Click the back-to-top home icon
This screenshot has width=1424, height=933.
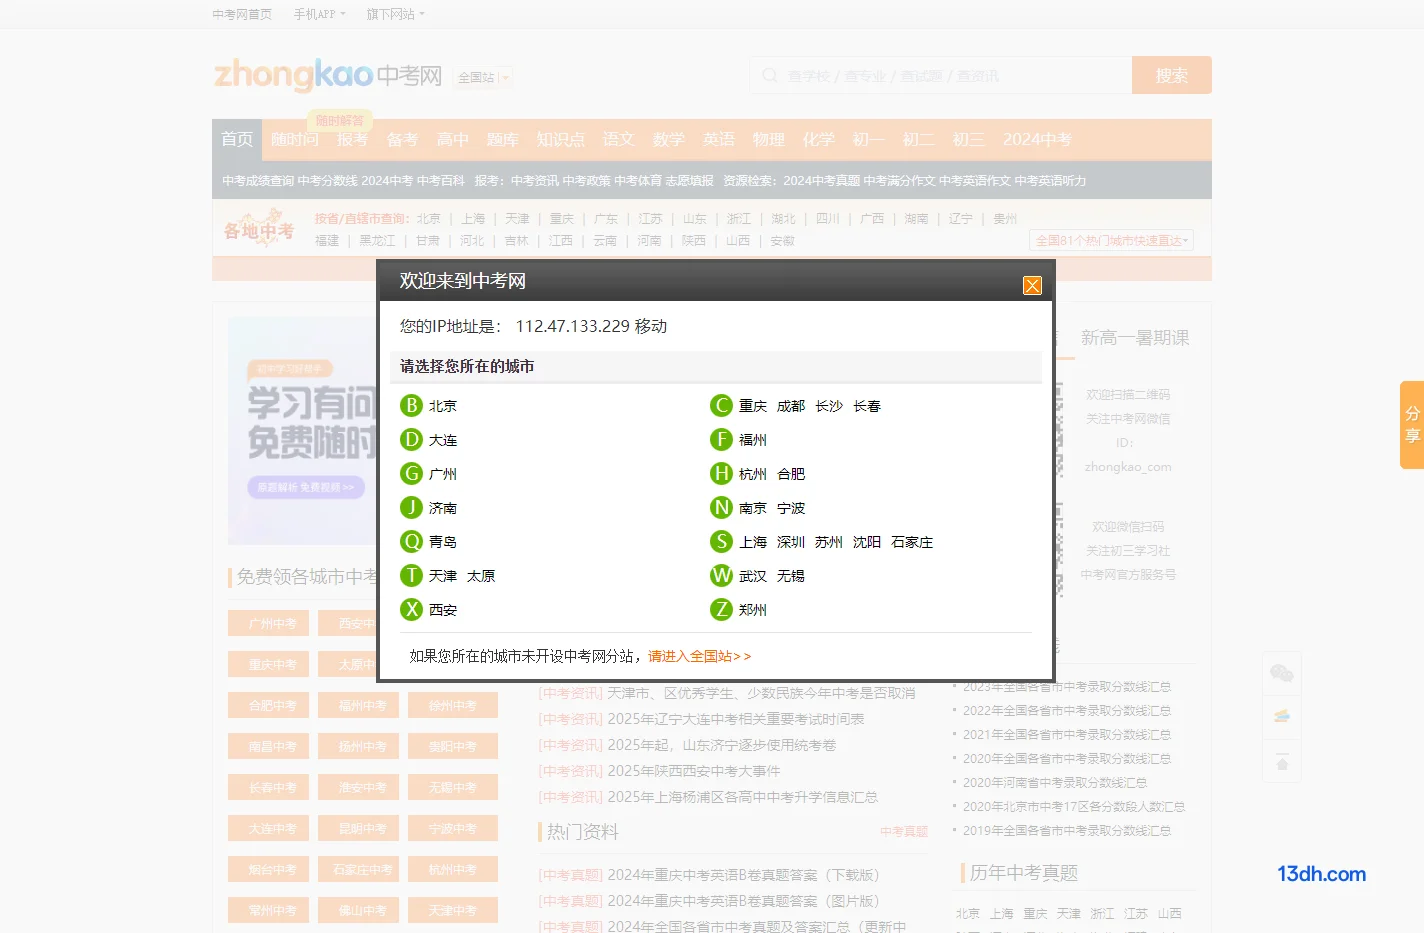coord(1282,763)
